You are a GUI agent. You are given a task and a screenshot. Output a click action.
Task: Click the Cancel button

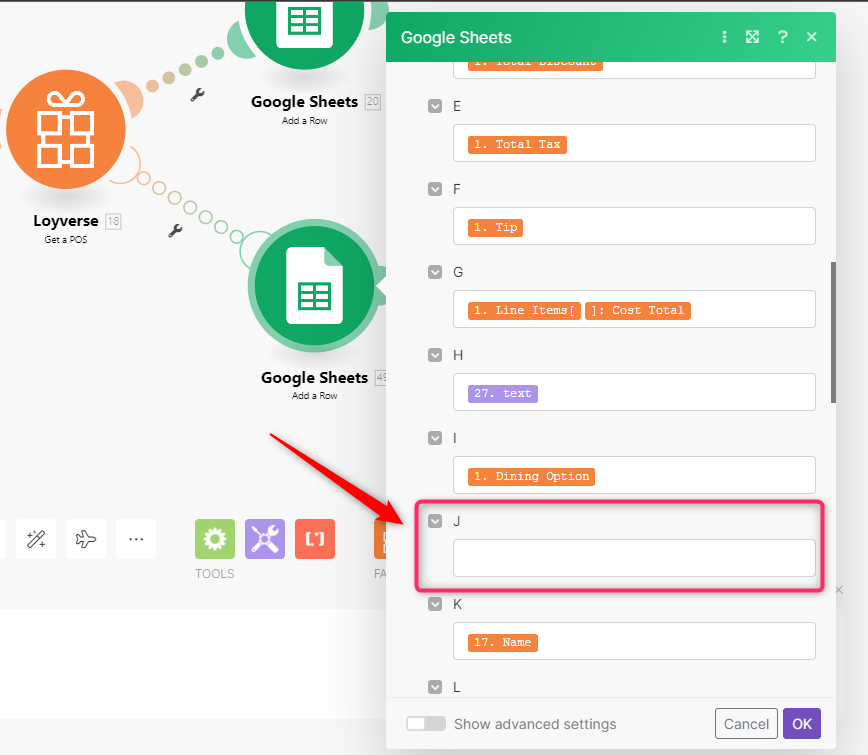[746, 724]
